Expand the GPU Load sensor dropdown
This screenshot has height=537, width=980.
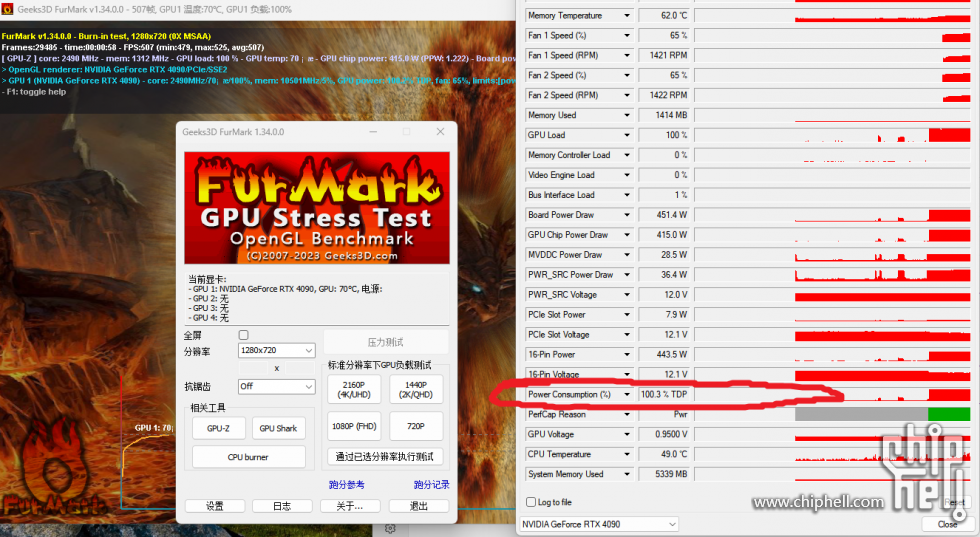(627, 135)
